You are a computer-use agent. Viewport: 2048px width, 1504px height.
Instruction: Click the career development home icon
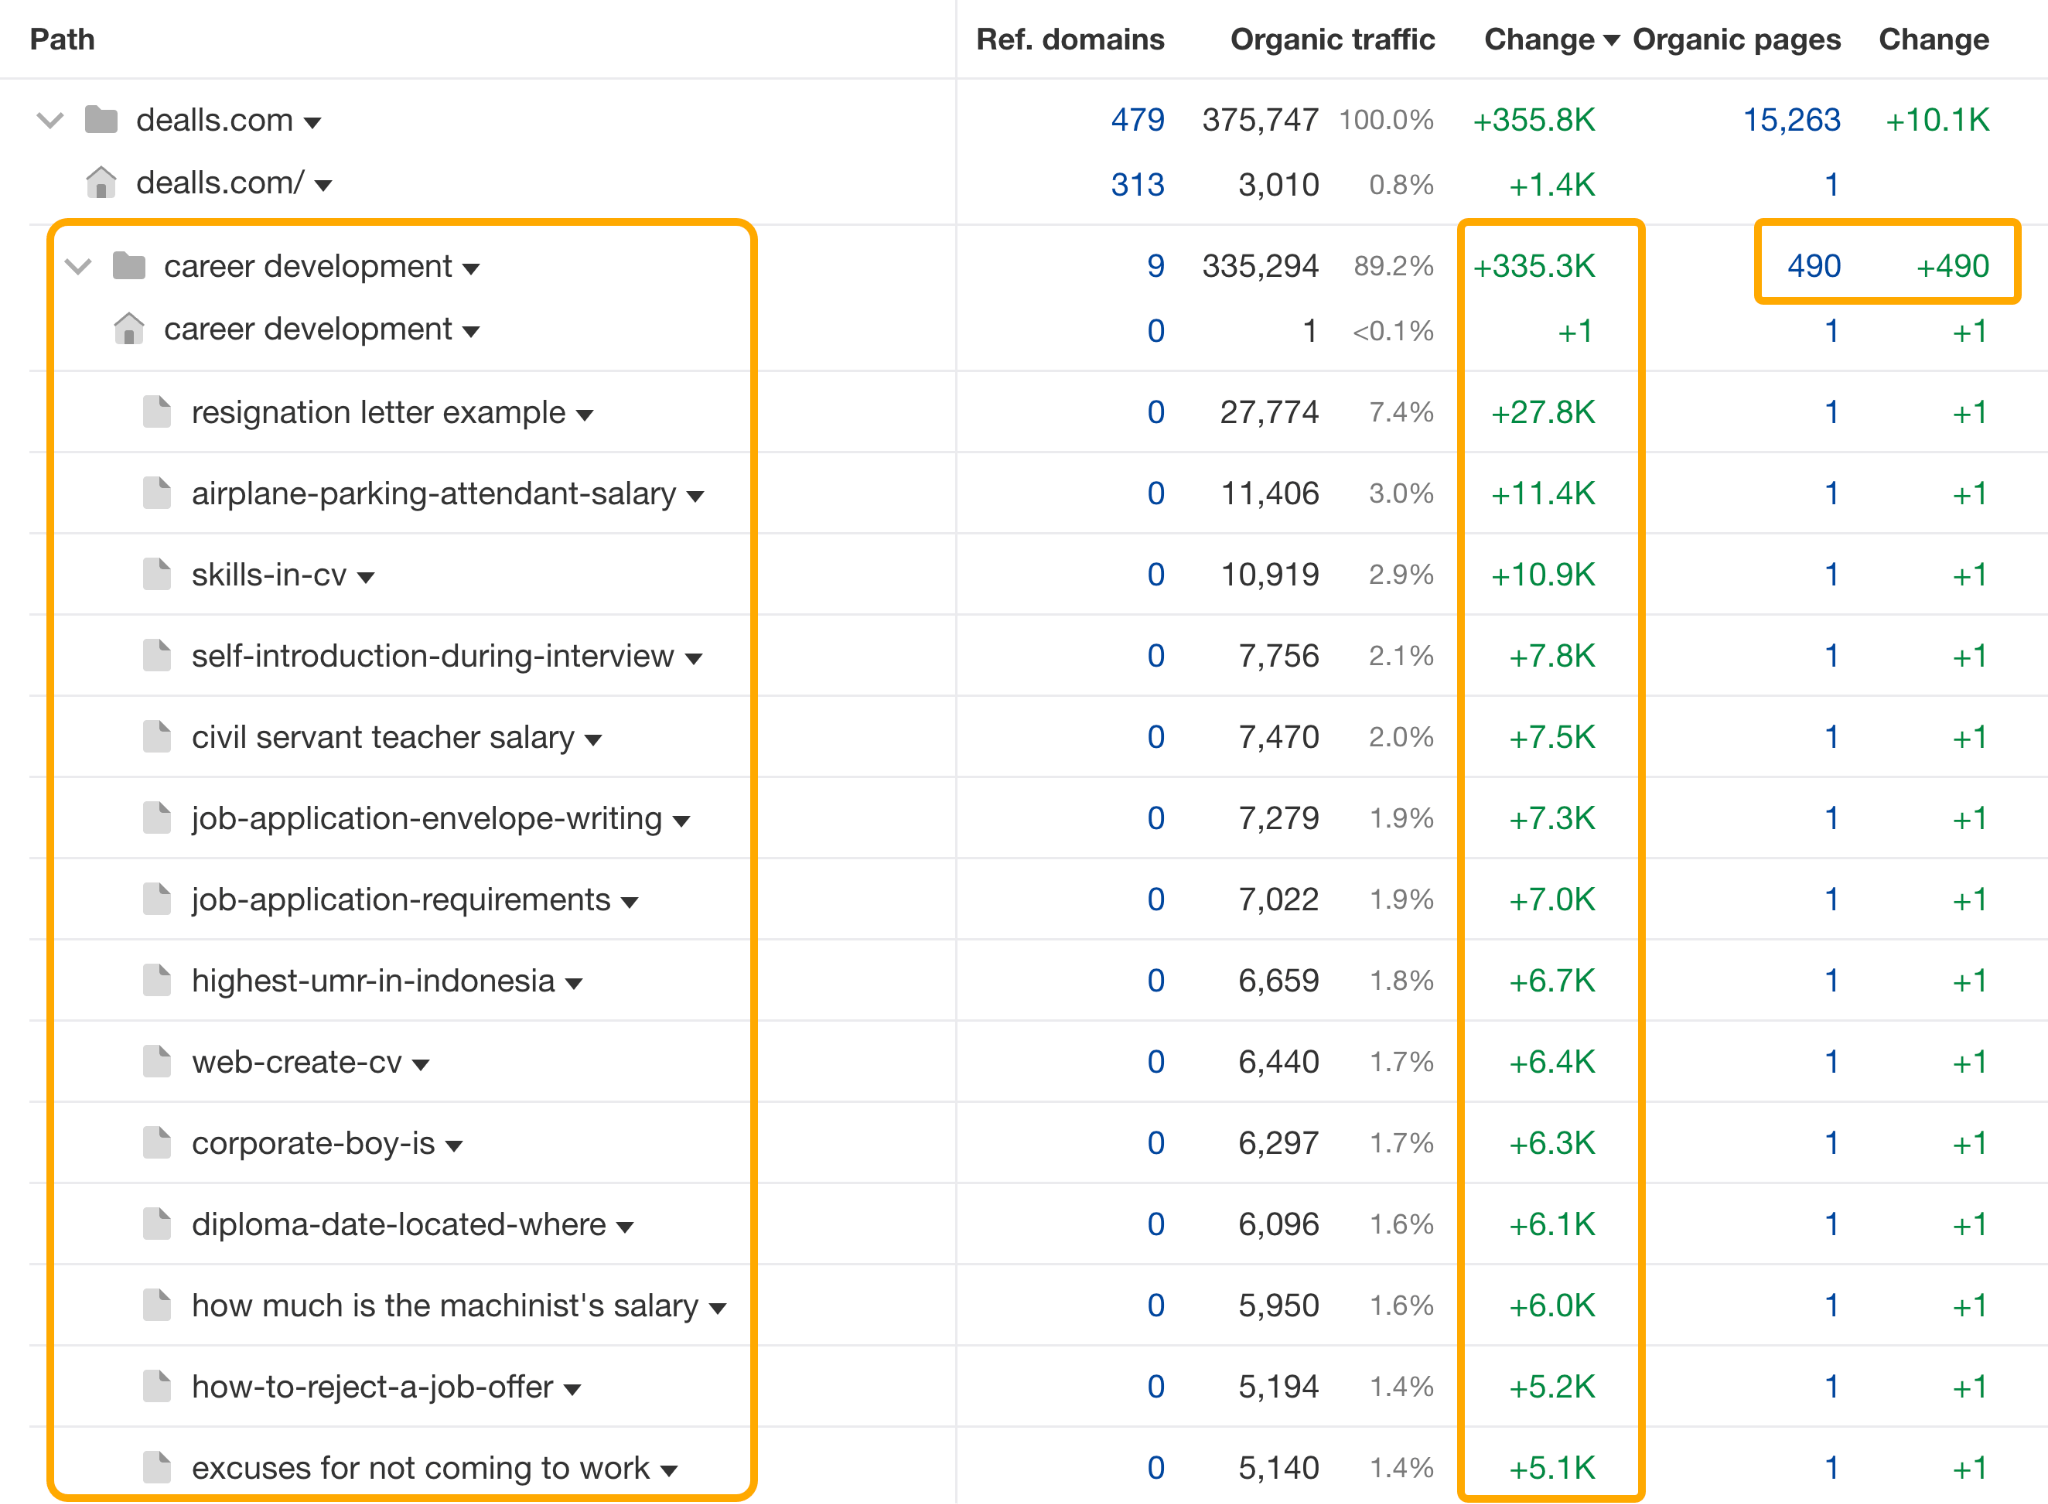[x=129, y=329]
